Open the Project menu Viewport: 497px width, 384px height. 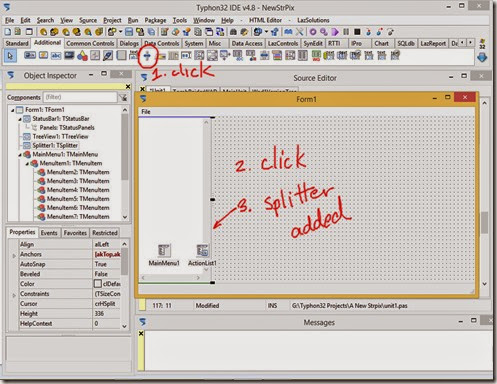112,20
